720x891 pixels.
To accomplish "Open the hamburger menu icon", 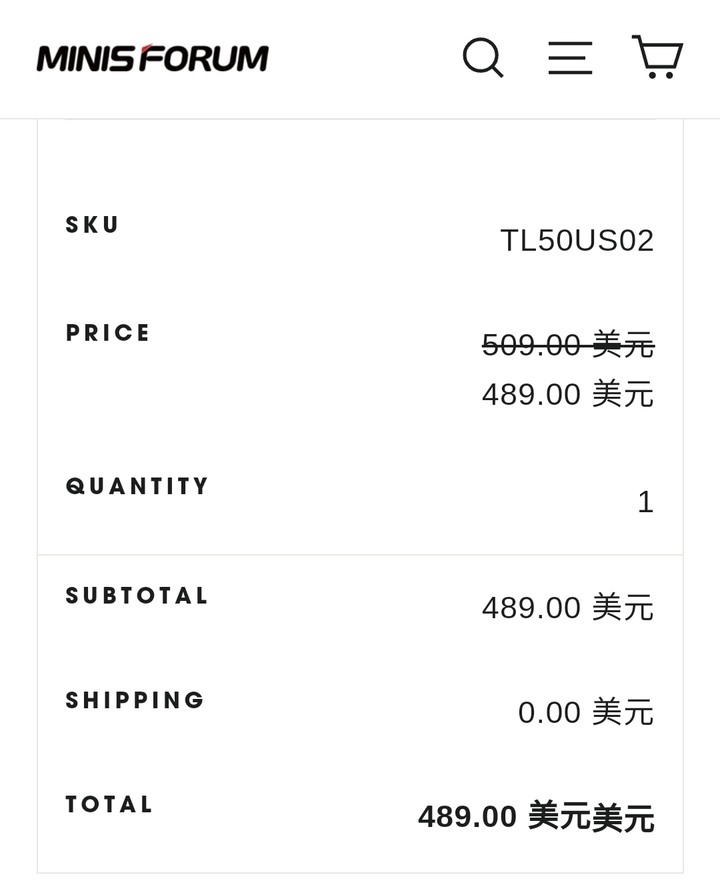I will [x=570, y=57].
